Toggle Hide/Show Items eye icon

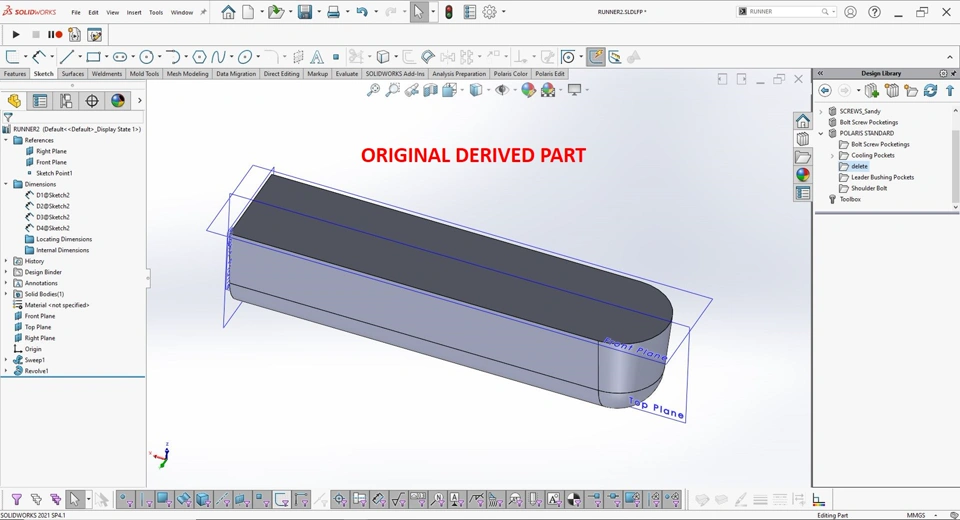(502, 90)
